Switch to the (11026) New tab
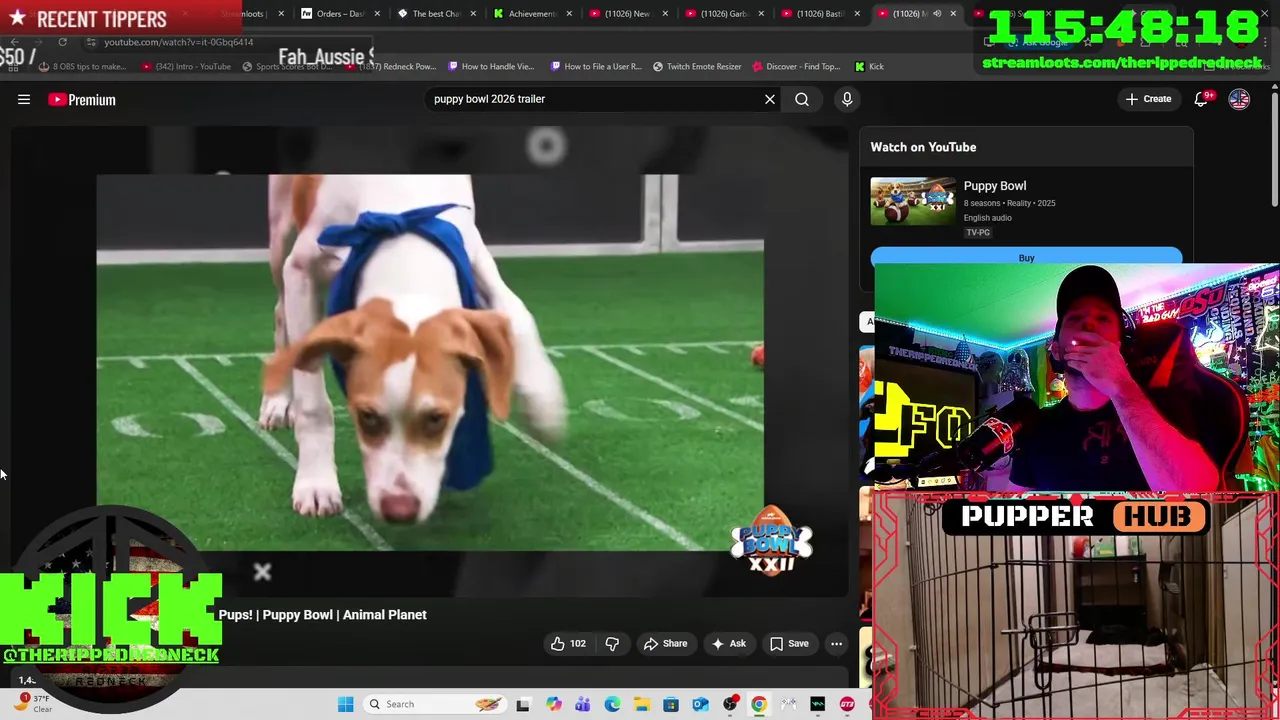1280x720 pixels. click(627, 14)
